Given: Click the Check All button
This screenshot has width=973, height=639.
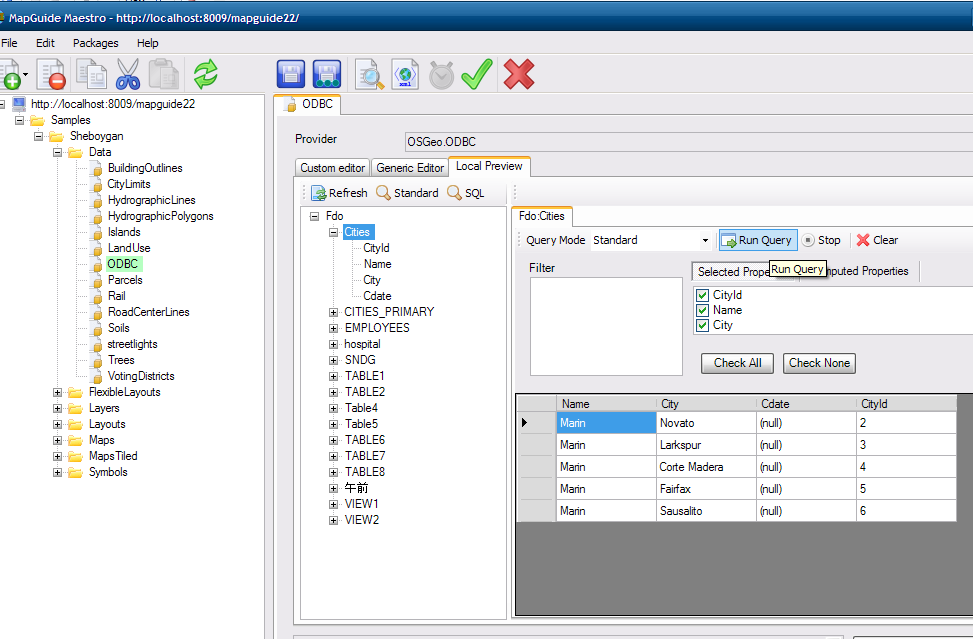Looking at the screenshot, I should click(737, 363).
